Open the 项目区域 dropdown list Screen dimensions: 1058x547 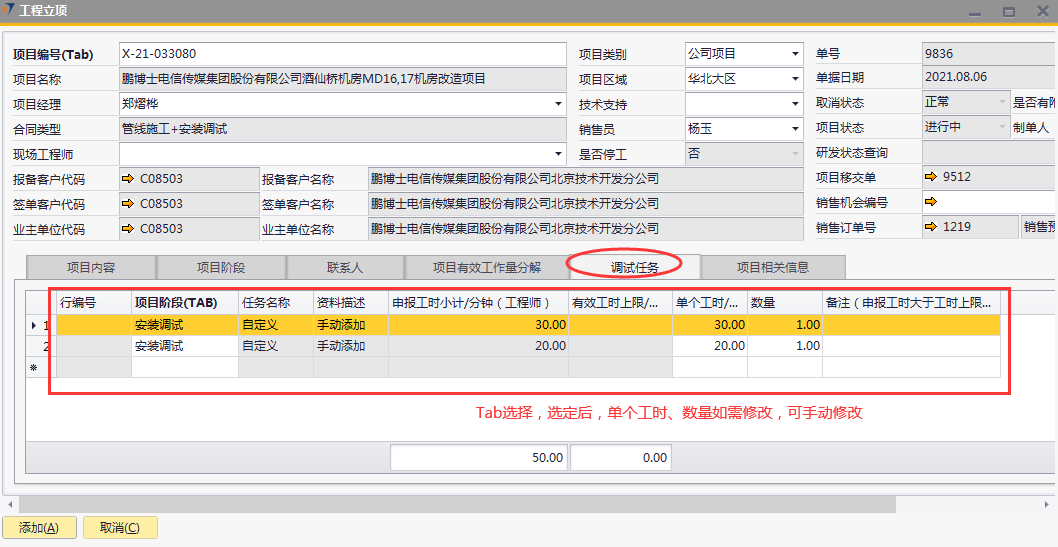[795, 79]
